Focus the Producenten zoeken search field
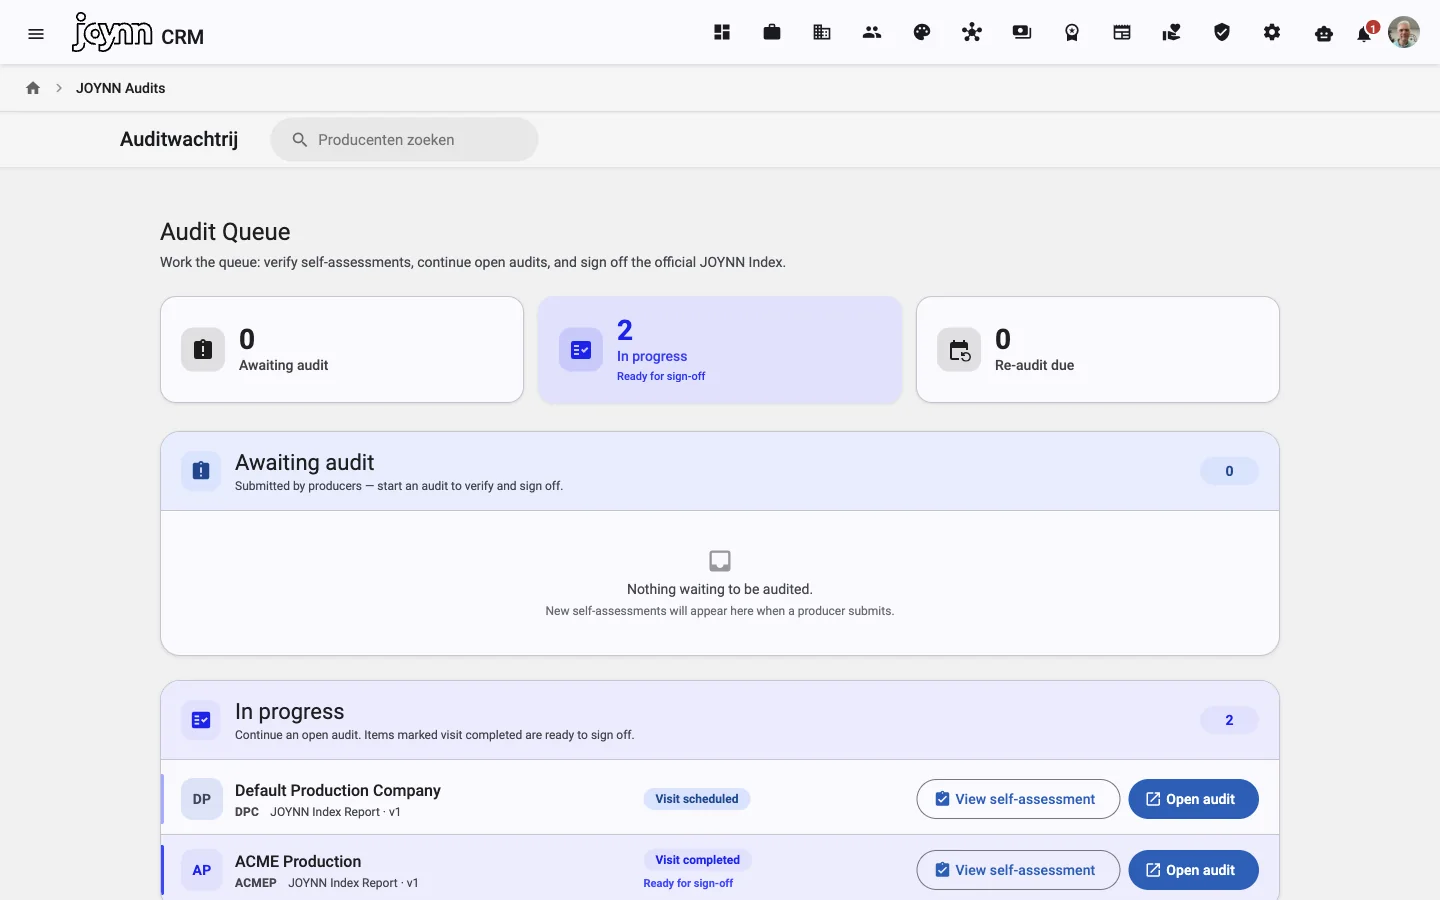This screenshot has width=1440, height=900. (x=404, y=140)
